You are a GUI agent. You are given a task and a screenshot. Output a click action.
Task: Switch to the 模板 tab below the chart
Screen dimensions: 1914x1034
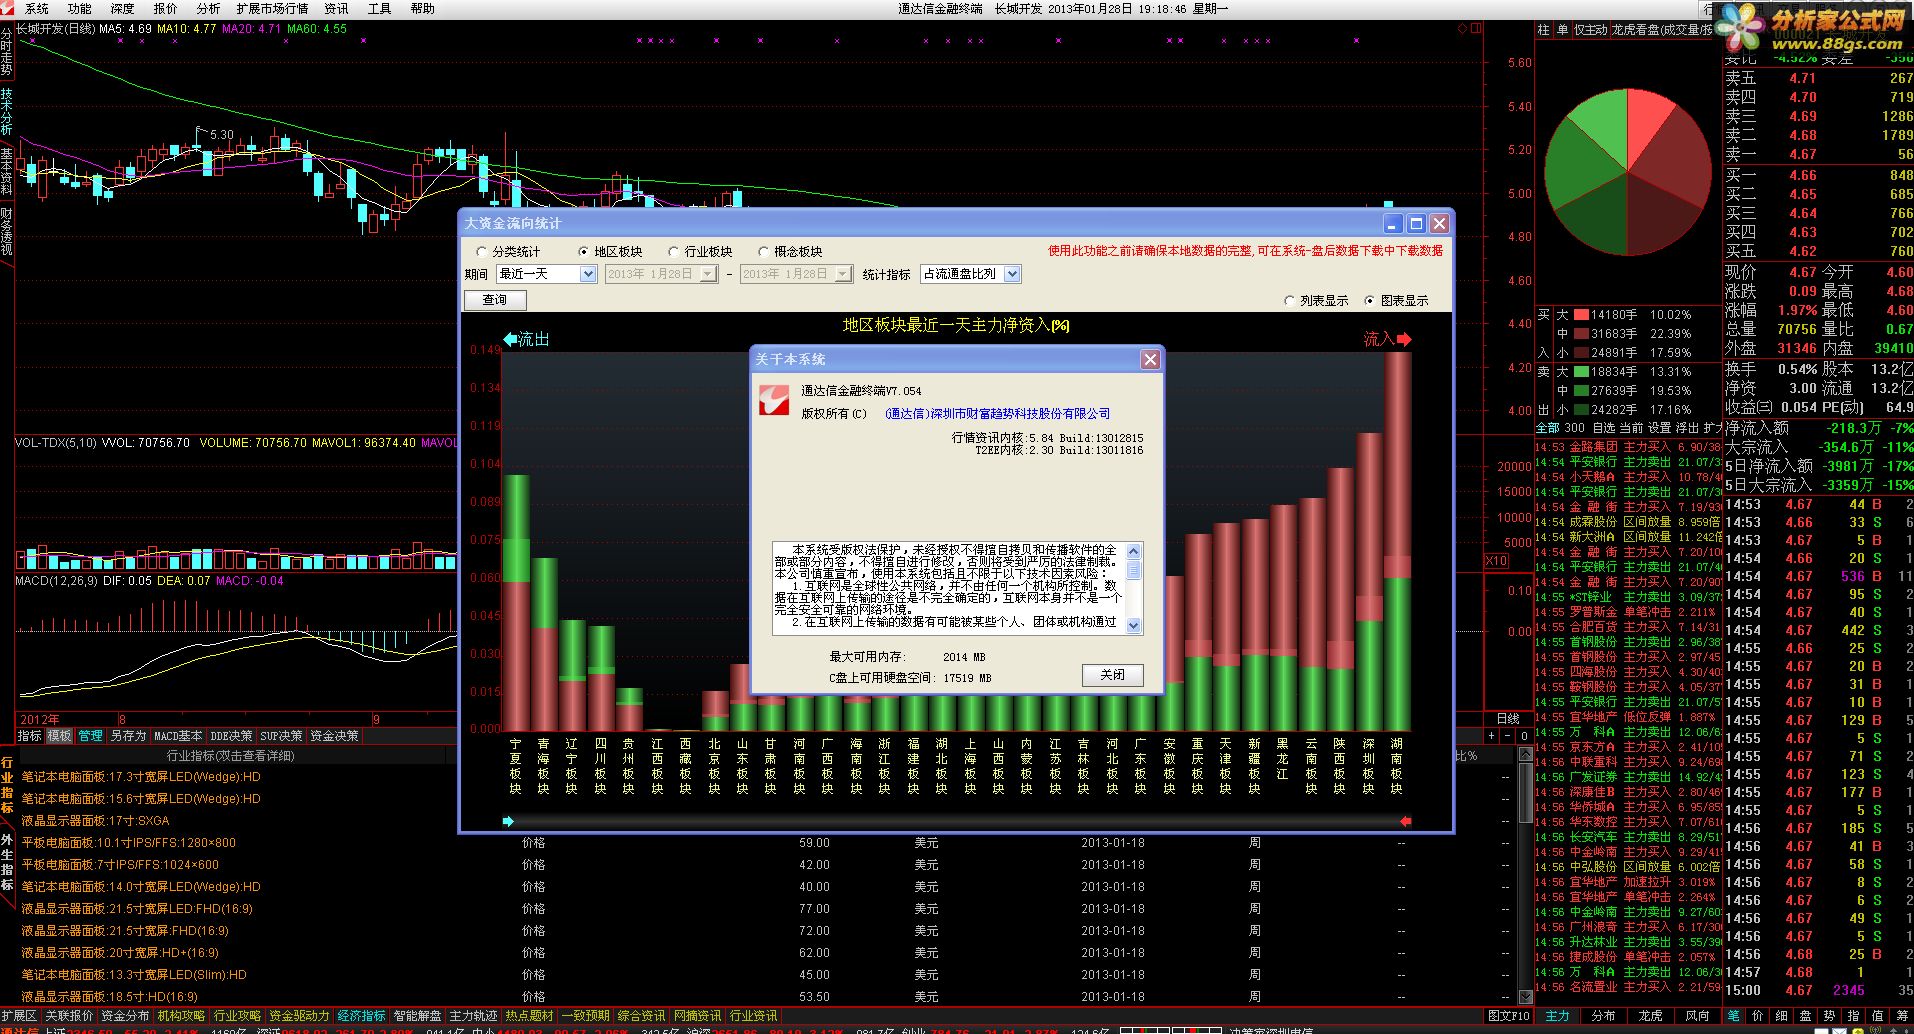pyautogui.click(x=60, y=736)
